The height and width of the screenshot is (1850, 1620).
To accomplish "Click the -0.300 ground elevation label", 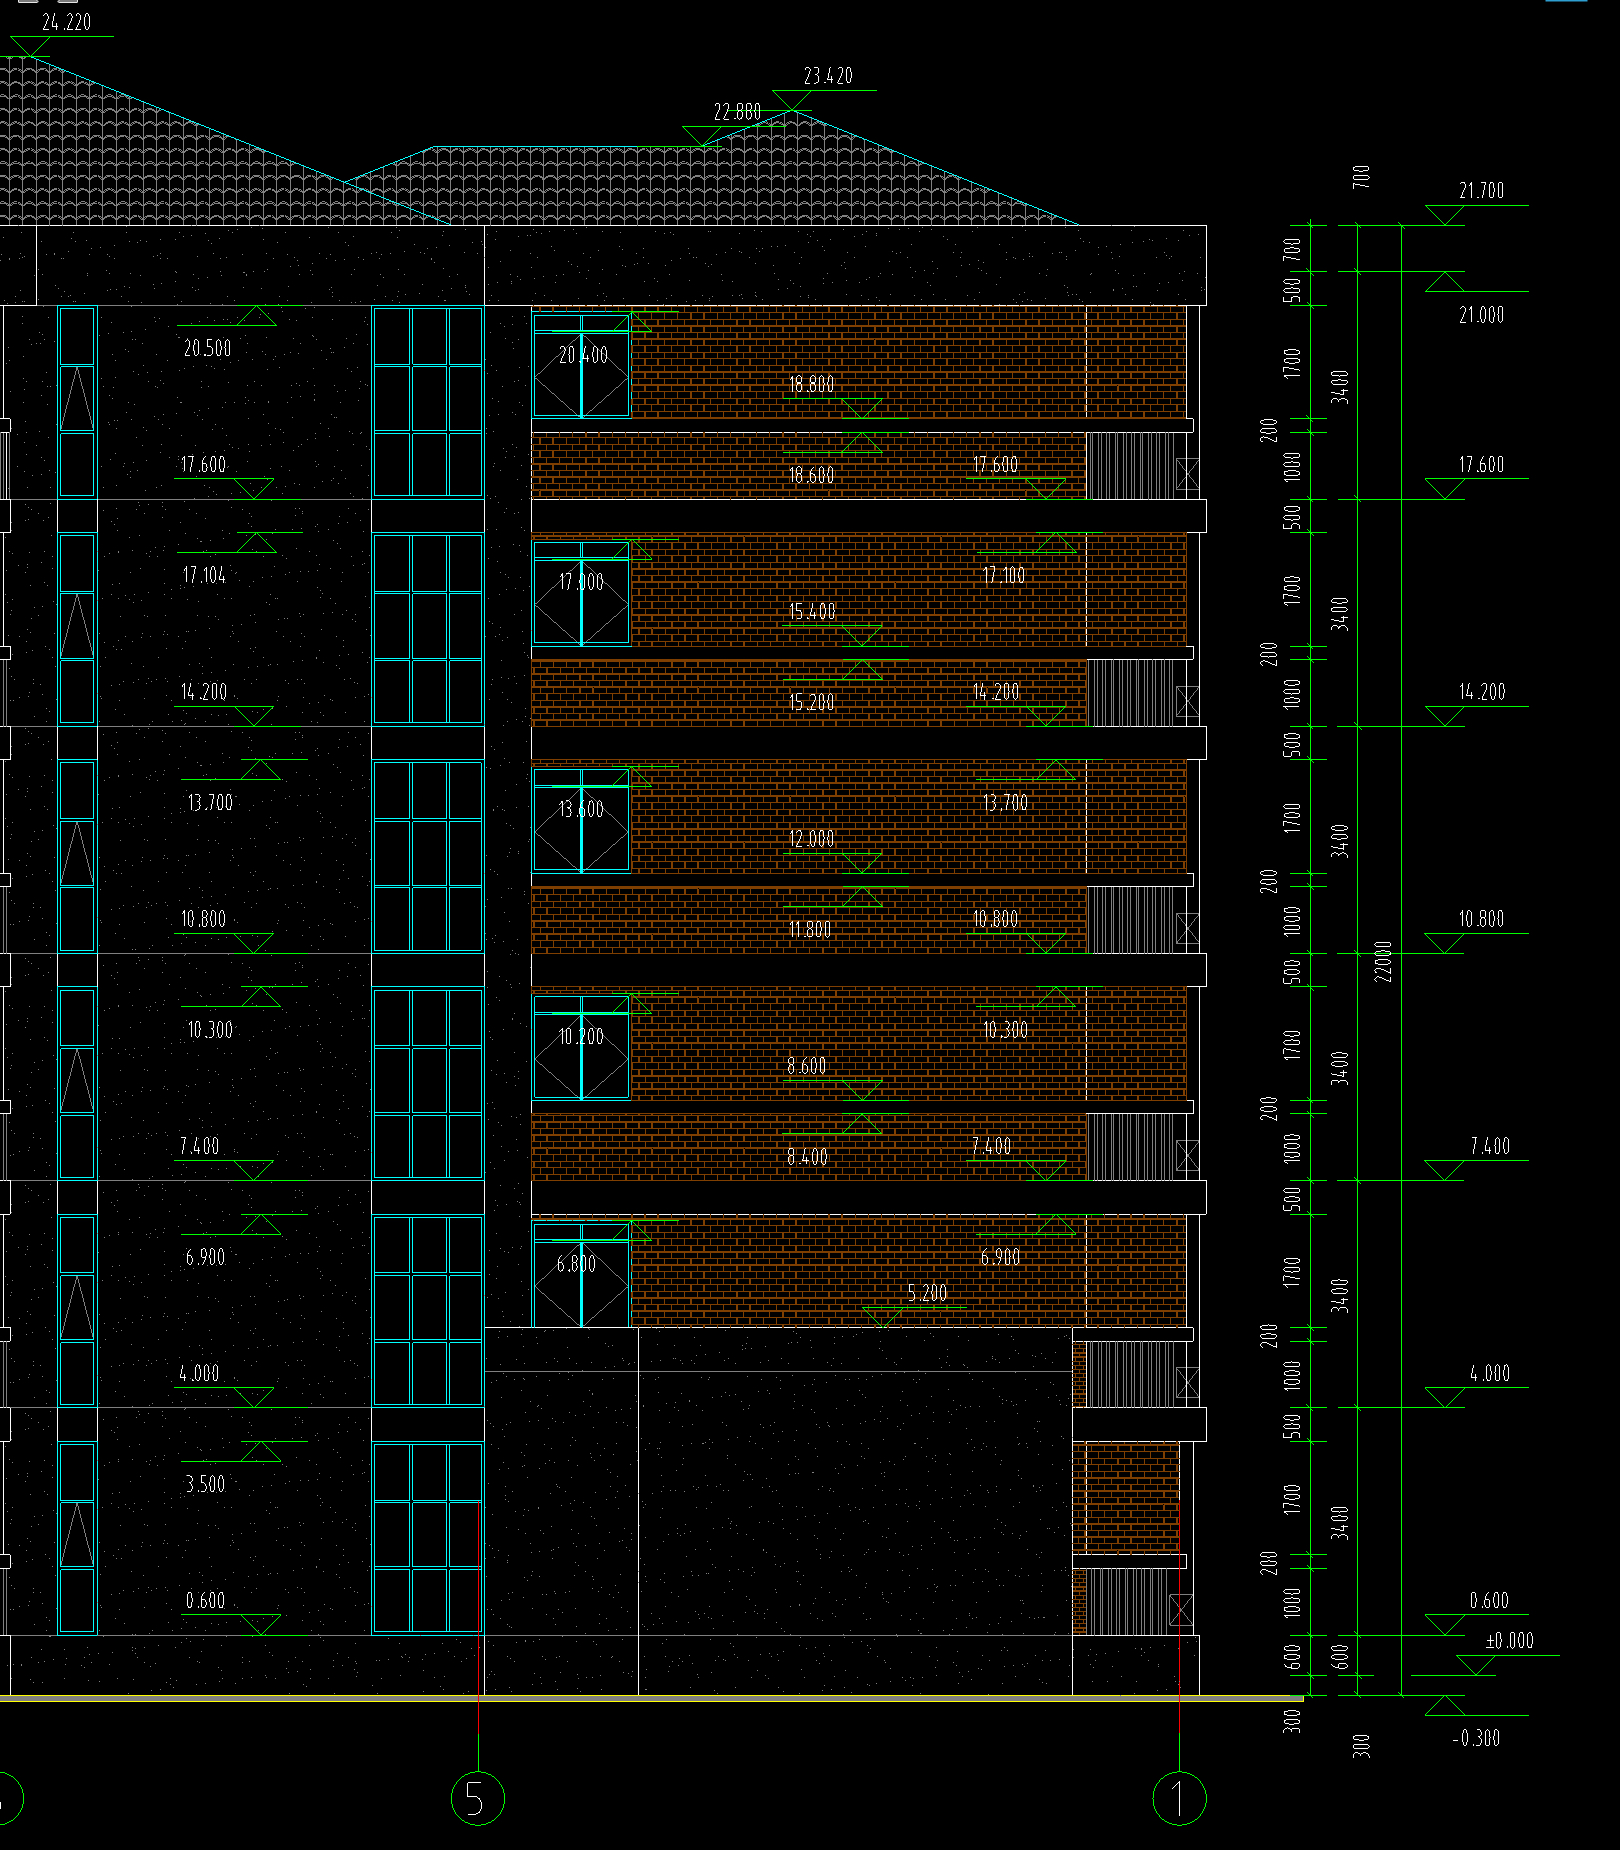I will pos(1476,1739).
